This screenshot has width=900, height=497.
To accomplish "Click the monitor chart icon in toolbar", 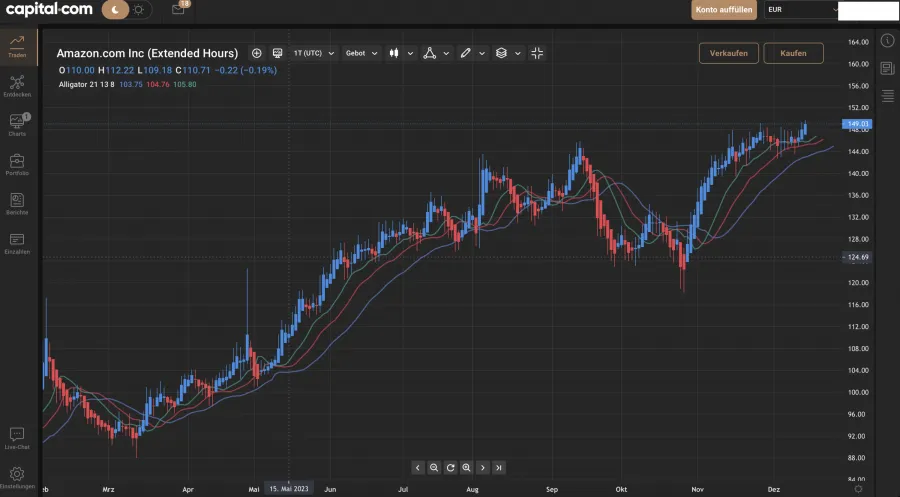I will click(x=277, y=53).
